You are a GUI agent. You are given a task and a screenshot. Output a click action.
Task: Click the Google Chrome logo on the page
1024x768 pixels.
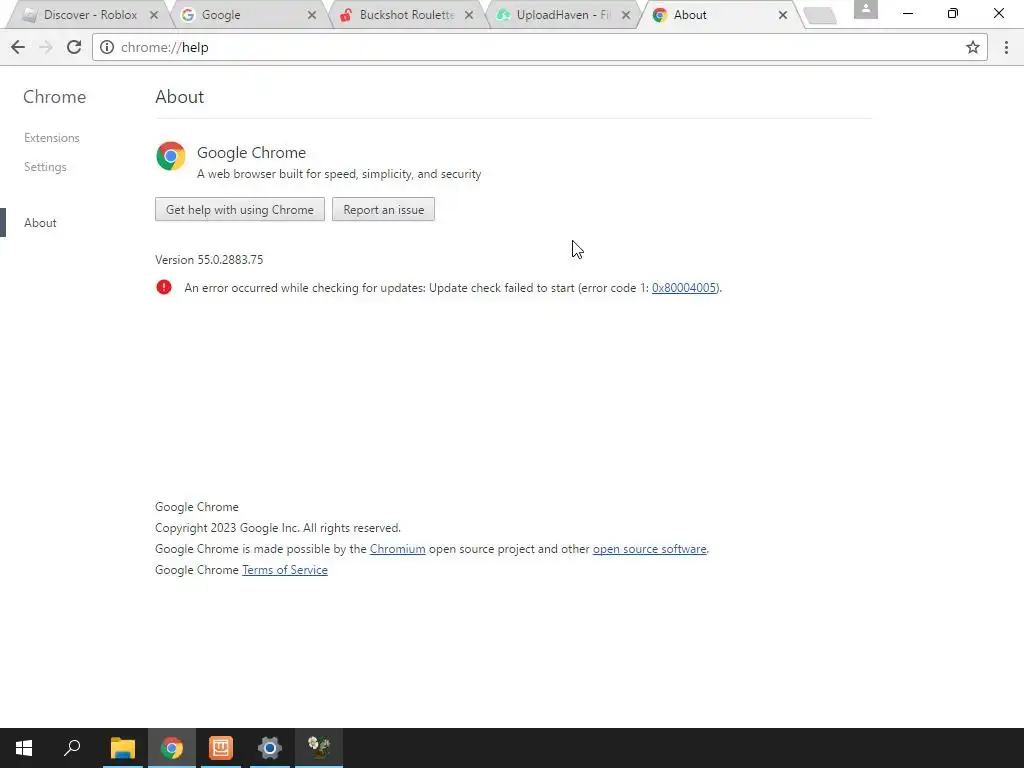(170, 156)
